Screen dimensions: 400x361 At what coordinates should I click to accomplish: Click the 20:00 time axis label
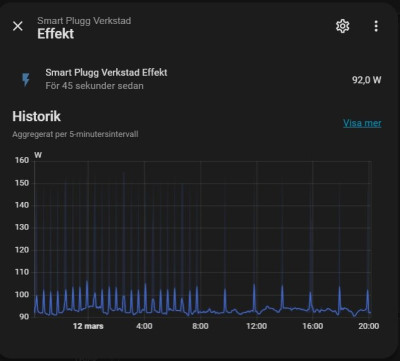tap(368, 326)
